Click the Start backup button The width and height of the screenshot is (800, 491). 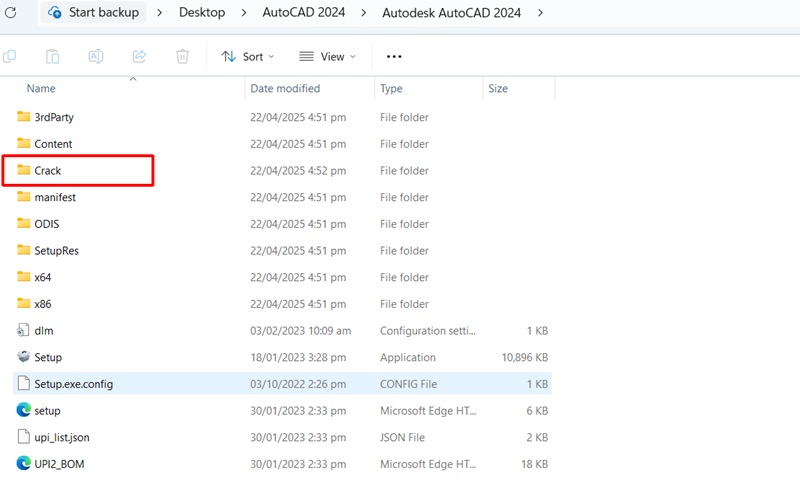pyautogui.click(x=93, y=12)
